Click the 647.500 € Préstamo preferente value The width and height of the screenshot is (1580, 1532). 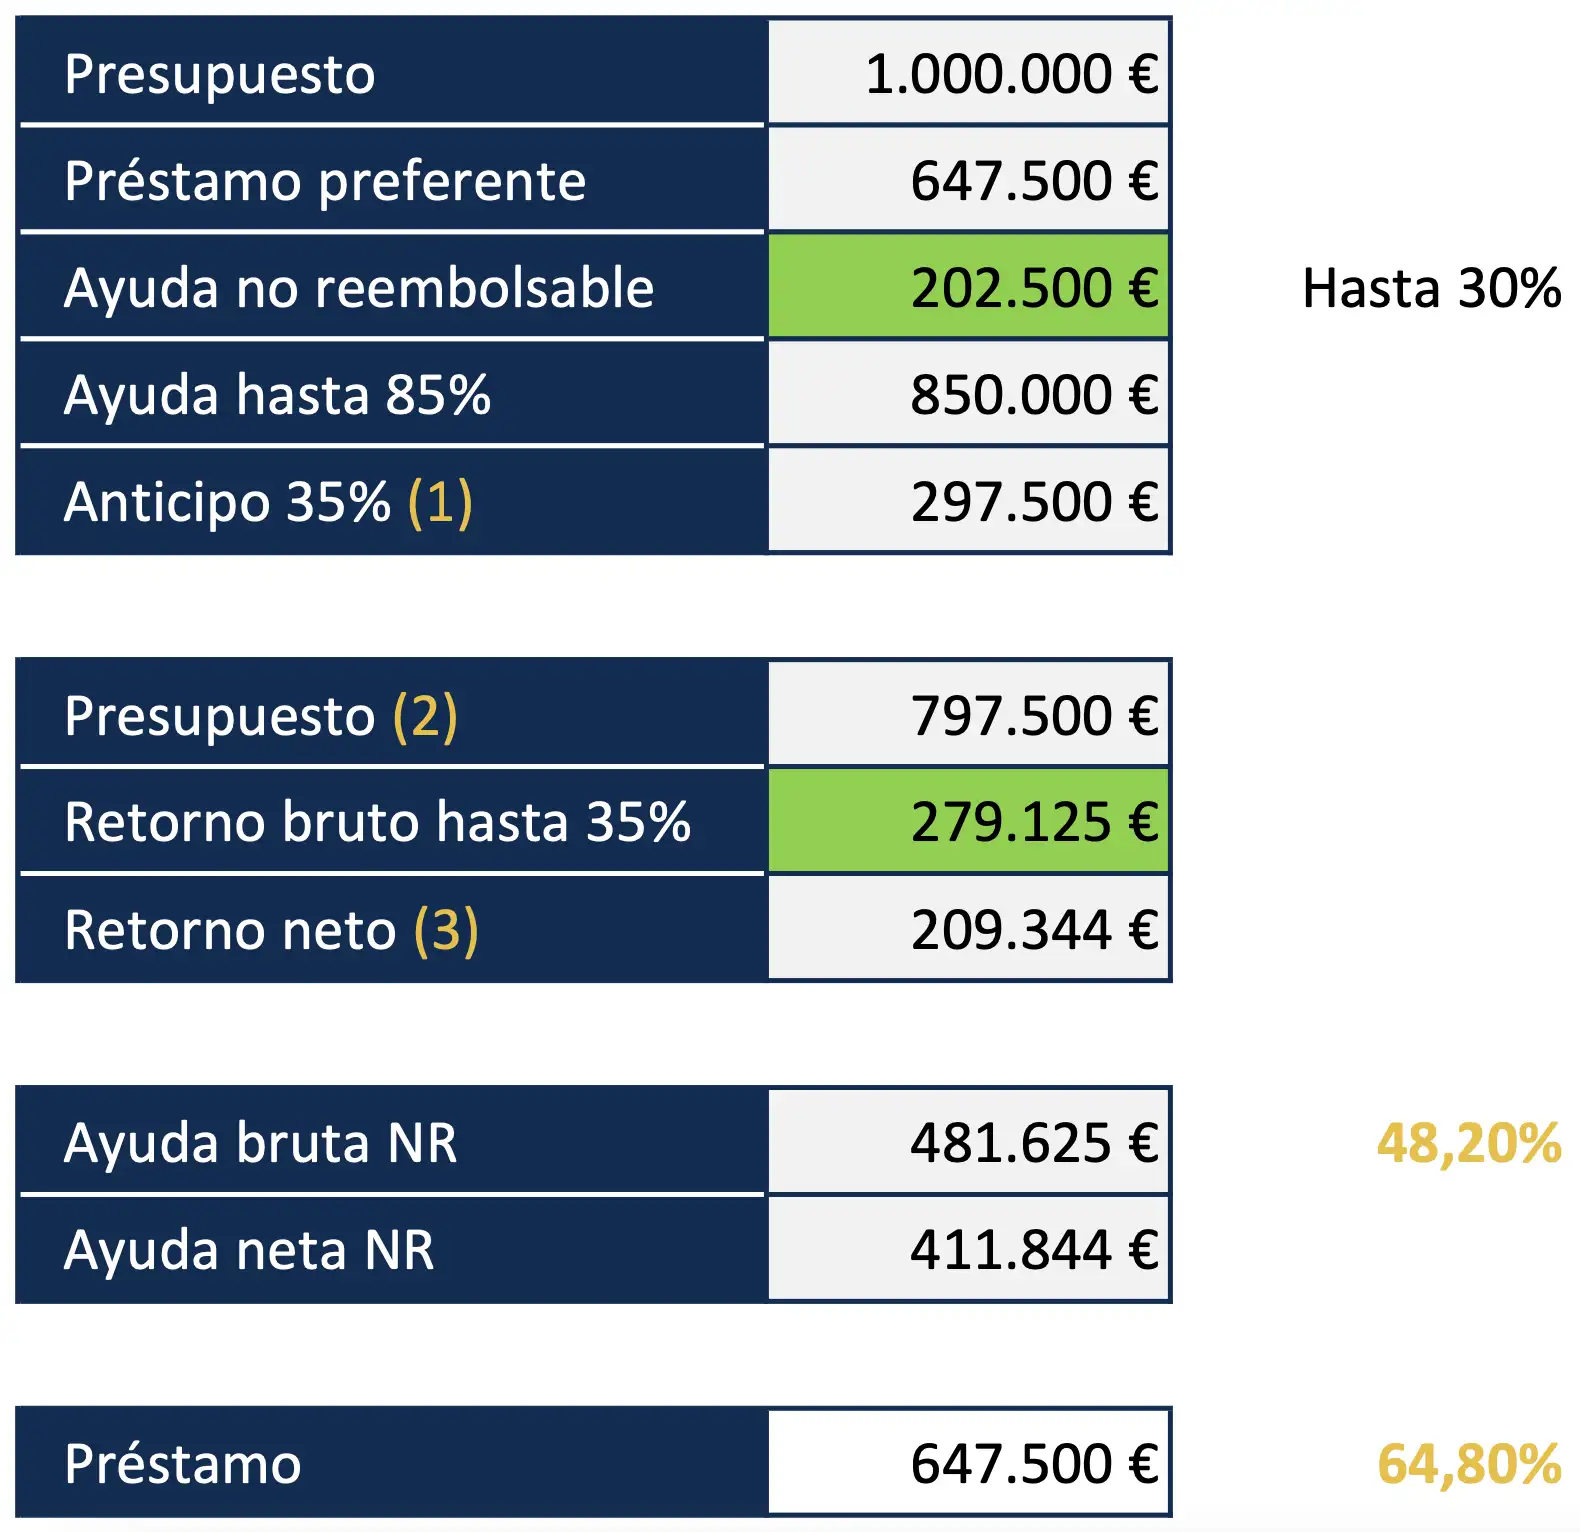click(x=968, y=181)
